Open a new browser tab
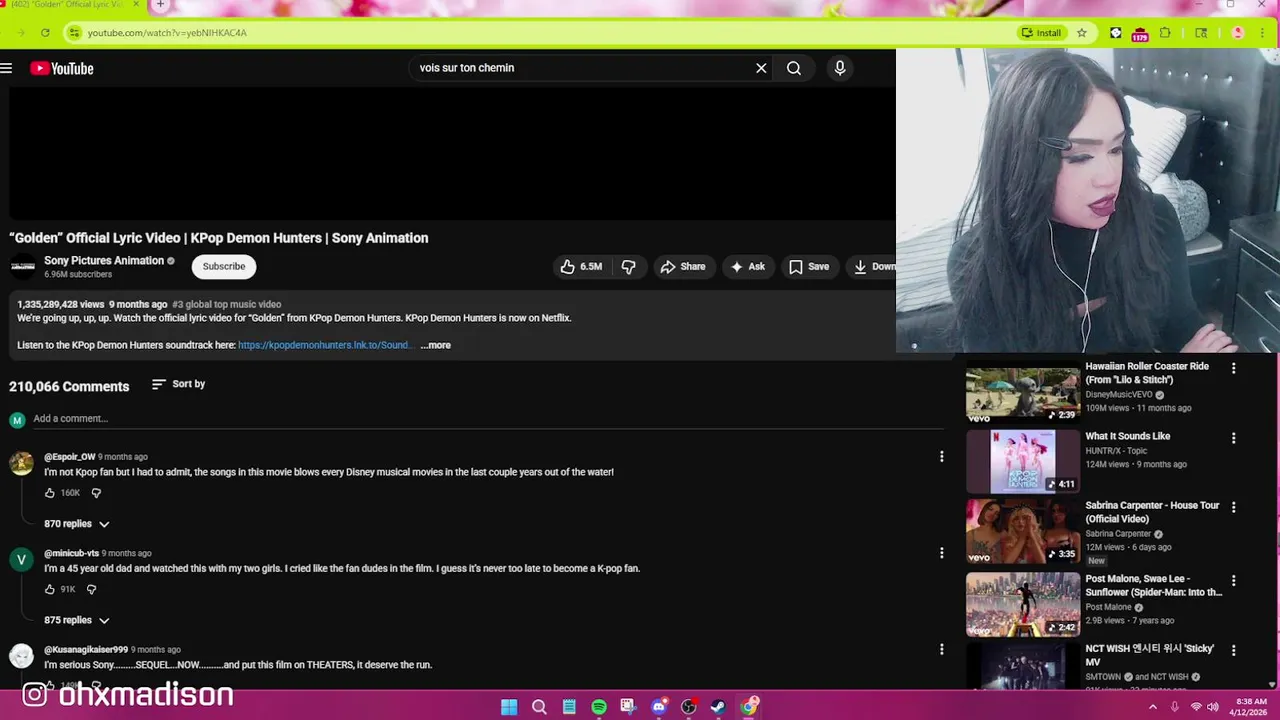The image size is (1280, 720). coord(160,5)
